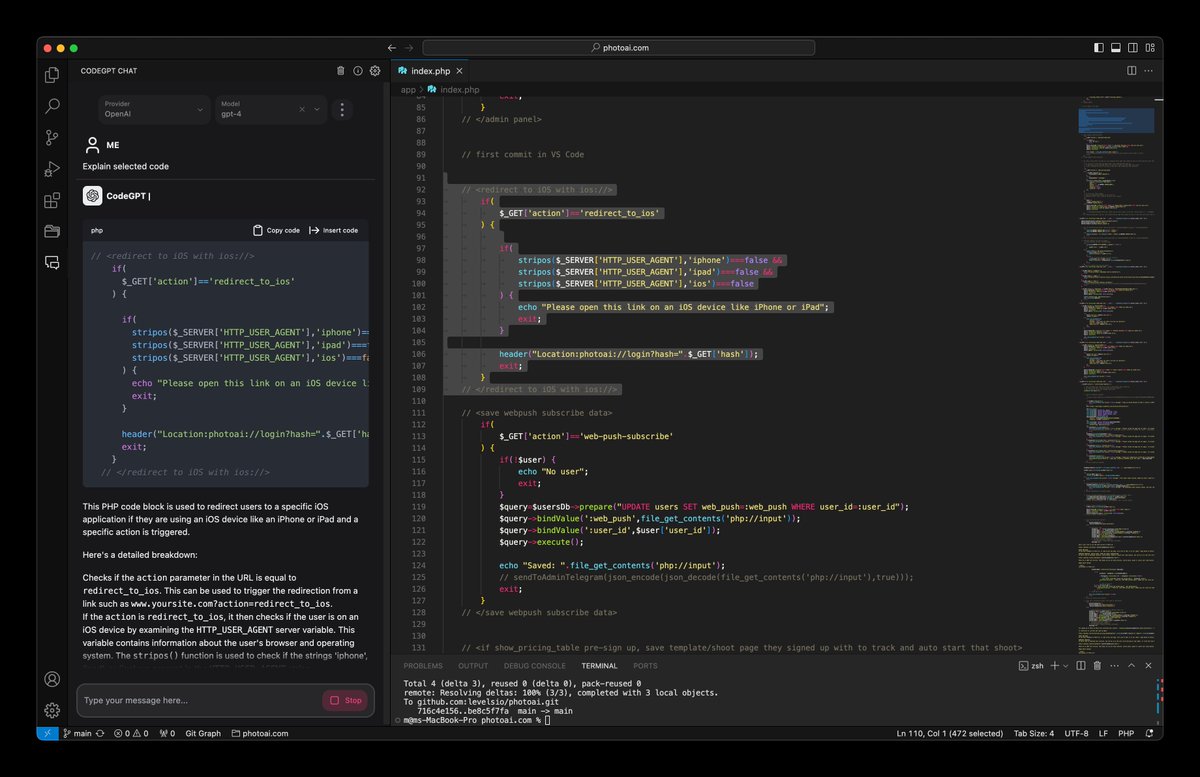The width and height of the screenshot is (1200, 777).
Task: Go back with the left arrow in title bar
Action: 392,47
